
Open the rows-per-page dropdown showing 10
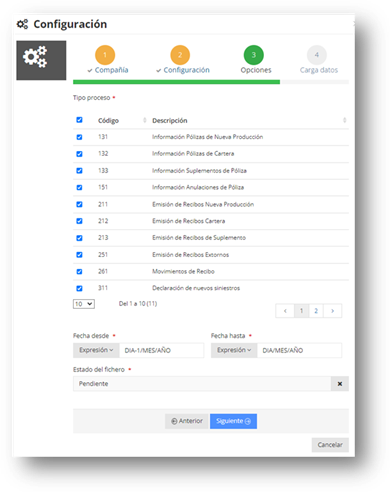[84, 304]
